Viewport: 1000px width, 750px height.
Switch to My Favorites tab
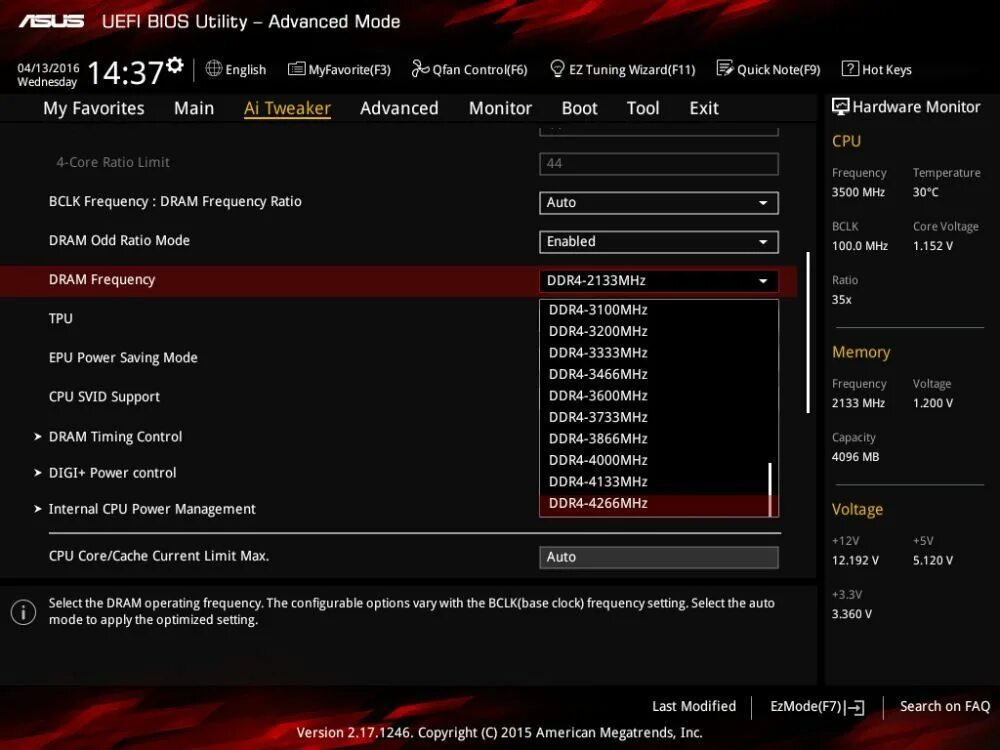pyautogui.click(x=94, y=108)
